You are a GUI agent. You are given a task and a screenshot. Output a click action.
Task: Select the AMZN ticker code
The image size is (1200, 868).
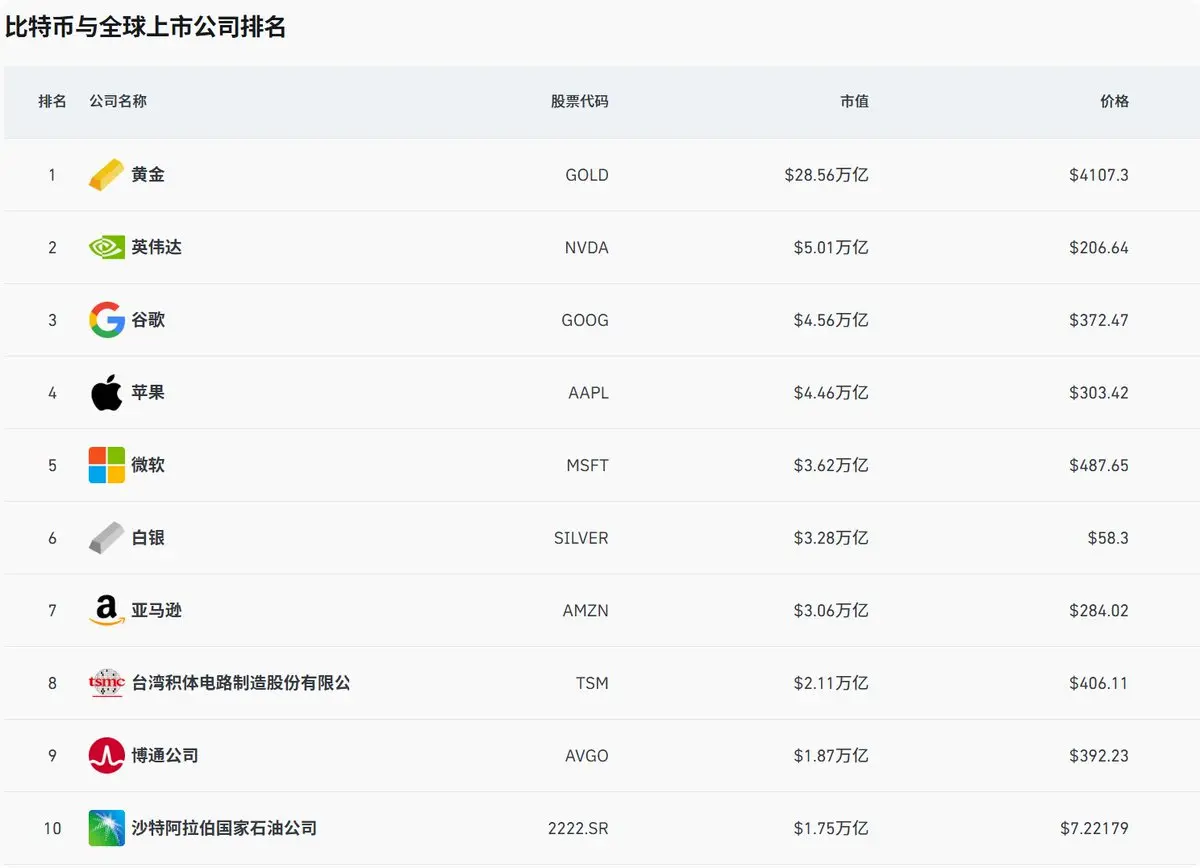point(586,610)
